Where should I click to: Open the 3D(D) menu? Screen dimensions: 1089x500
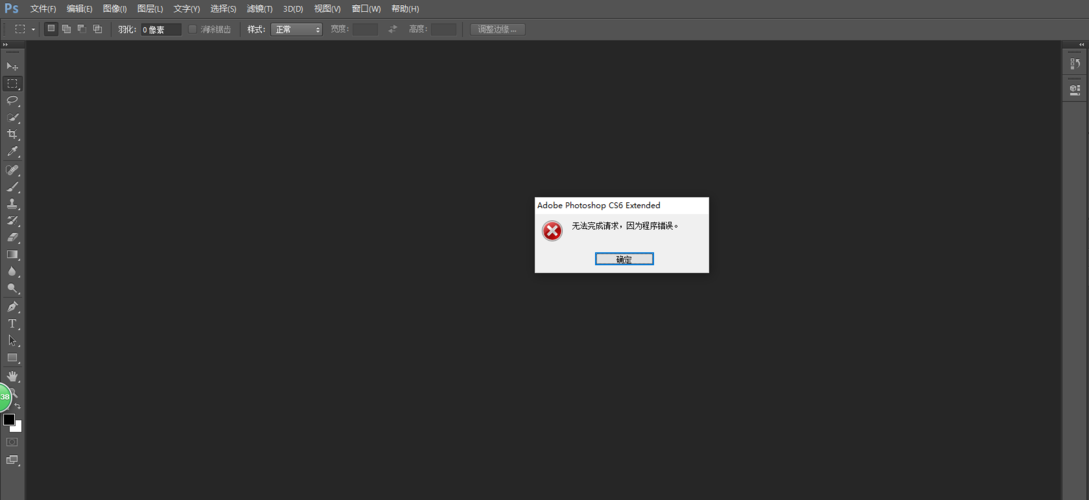tap(293, 9)
